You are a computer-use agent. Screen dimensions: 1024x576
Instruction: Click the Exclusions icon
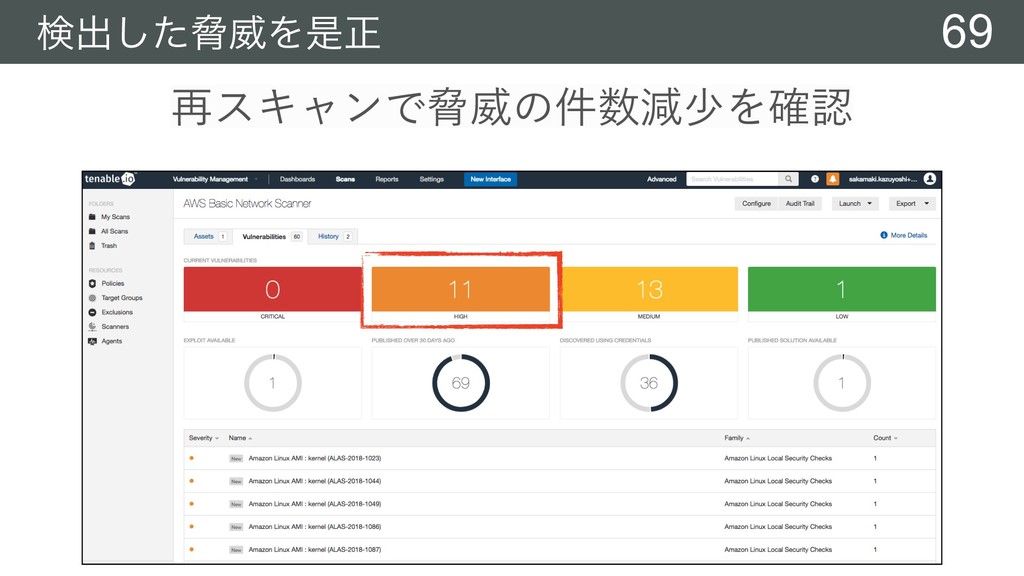click(92, 312)
